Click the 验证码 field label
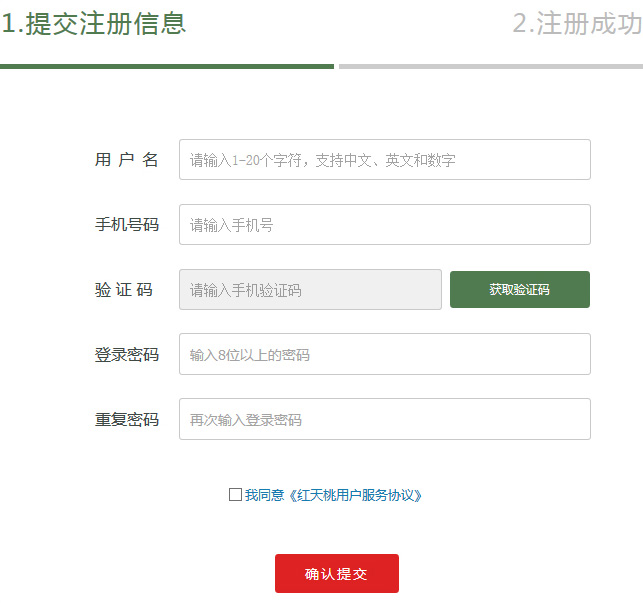The image size is (643, 603). pos(126,290)
